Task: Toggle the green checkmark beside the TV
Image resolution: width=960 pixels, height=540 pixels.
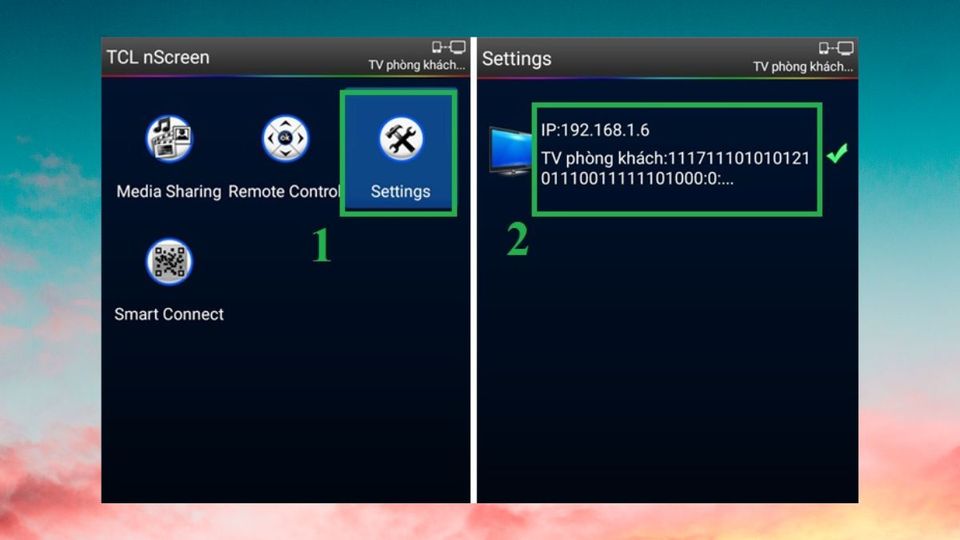Action: pyautogui.click(x=836, y=154)
